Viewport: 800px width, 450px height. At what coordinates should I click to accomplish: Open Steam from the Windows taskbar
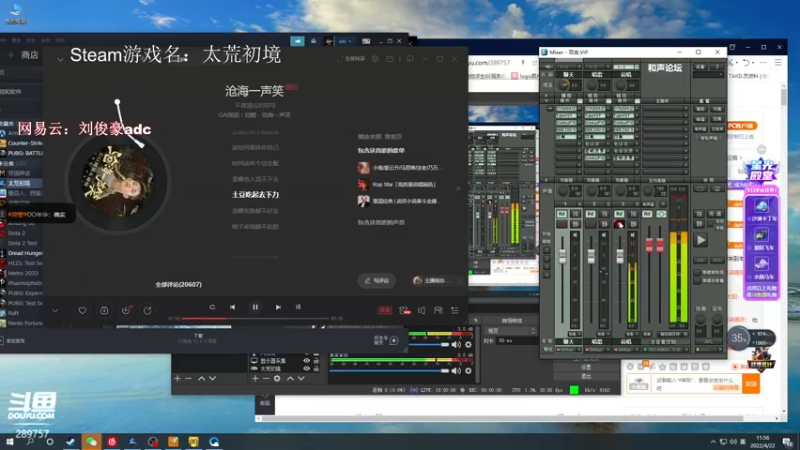click(x=71, y=441)
